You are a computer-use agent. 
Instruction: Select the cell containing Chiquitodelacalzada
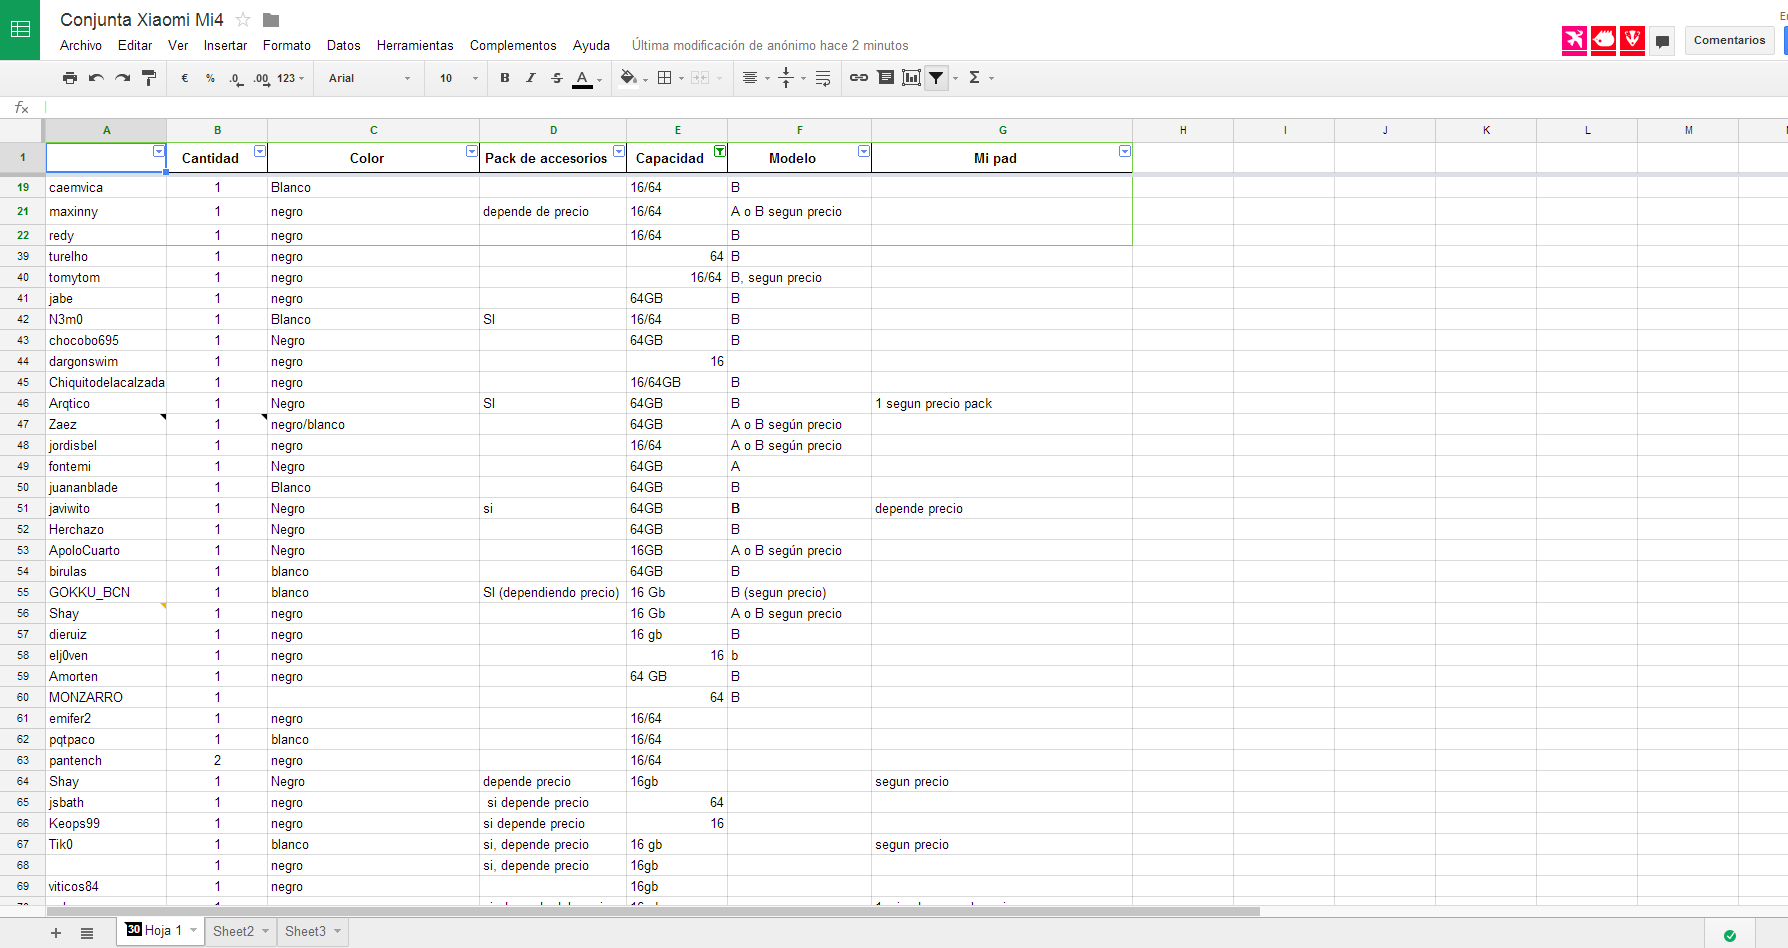(106, 382)
